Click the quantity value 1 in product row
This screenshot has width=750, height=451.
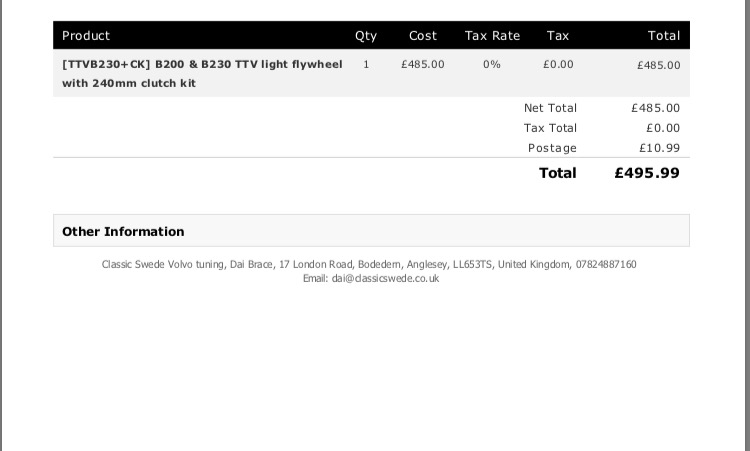(366, 64)
